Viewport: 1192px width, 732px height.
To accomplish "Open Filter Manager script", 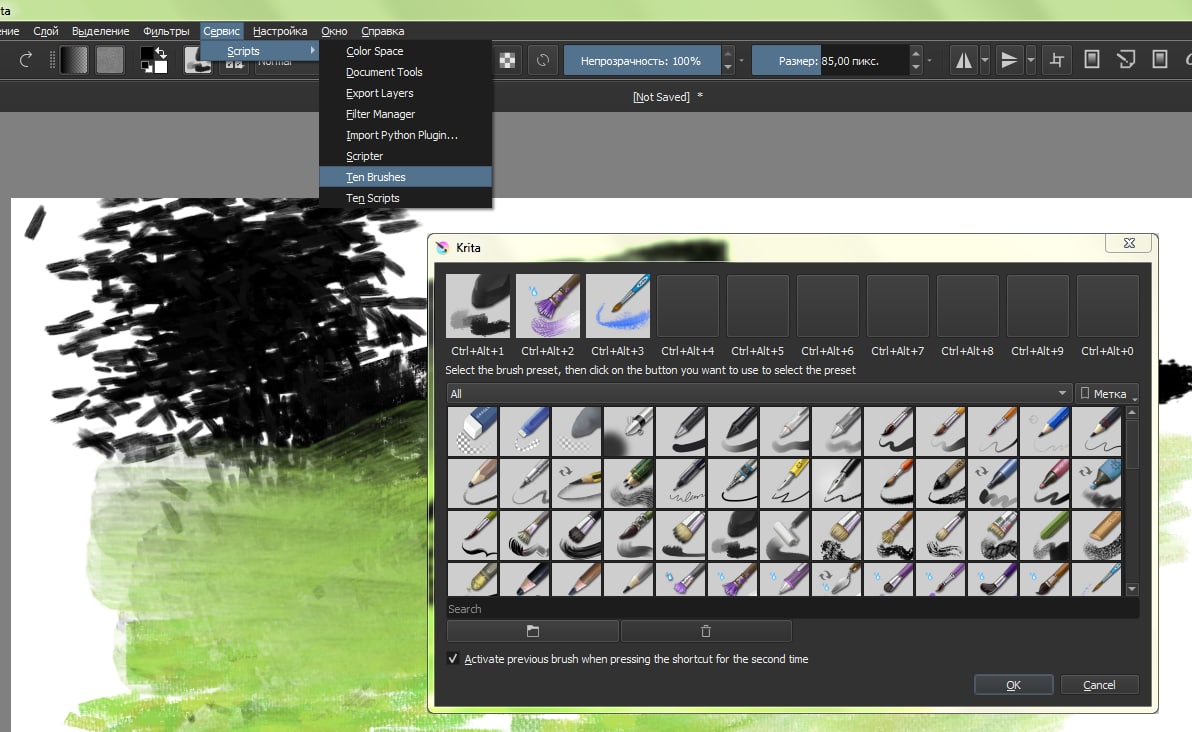I will (405, 114).
